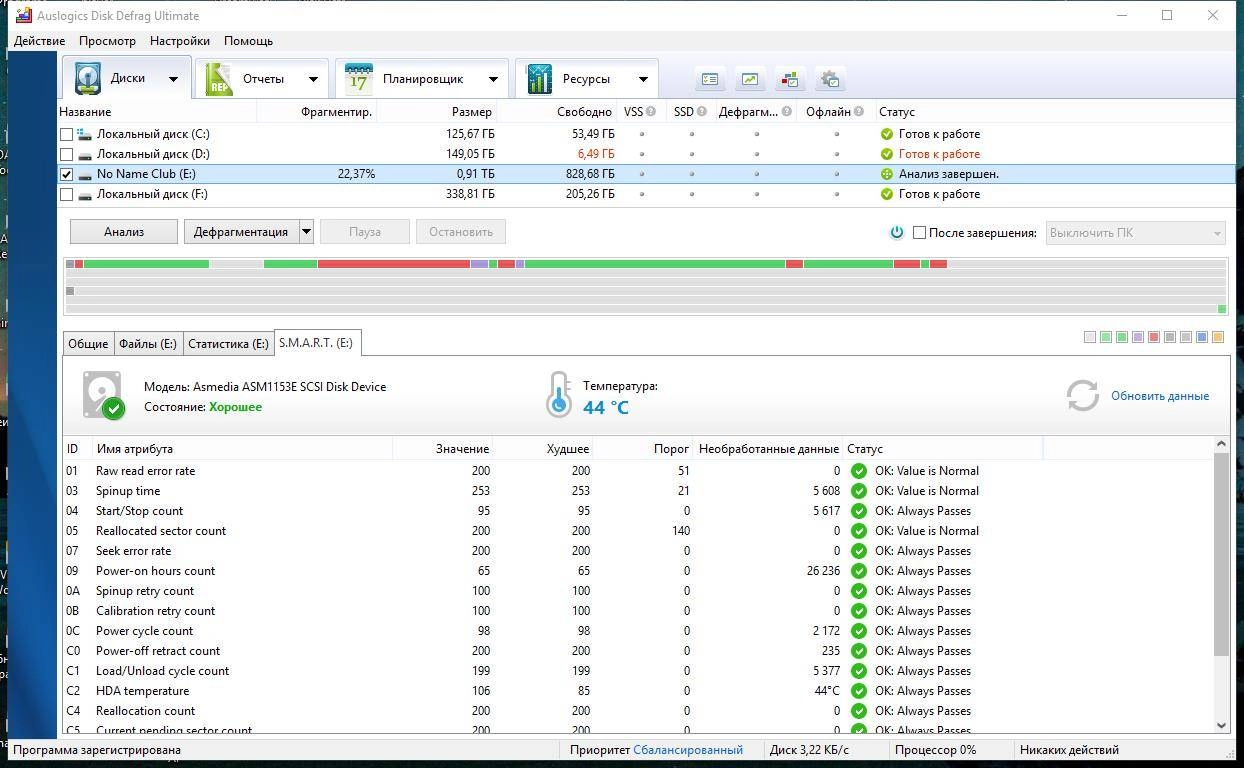Open the Просмотр menu
The image size is (1244, 768).
107,41
